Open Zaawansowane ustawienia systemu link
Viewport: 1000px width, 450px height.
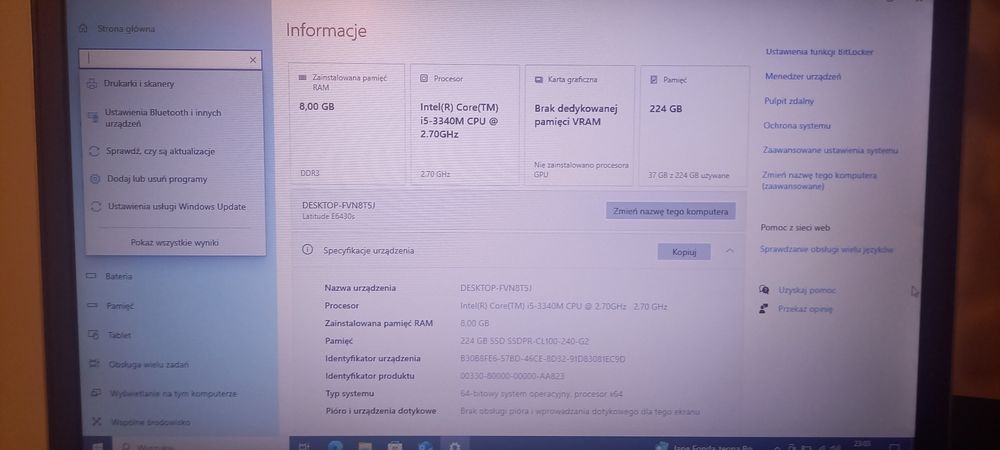tap(830, 150)
